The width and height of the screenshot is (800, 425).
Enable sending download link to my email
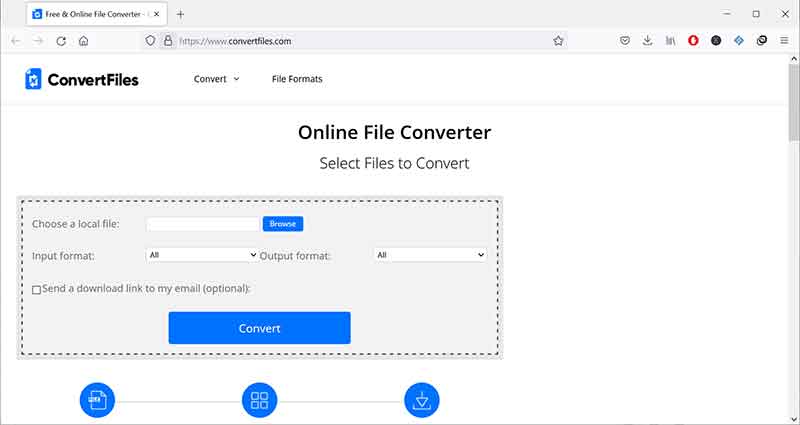click(x=36, y=290)
